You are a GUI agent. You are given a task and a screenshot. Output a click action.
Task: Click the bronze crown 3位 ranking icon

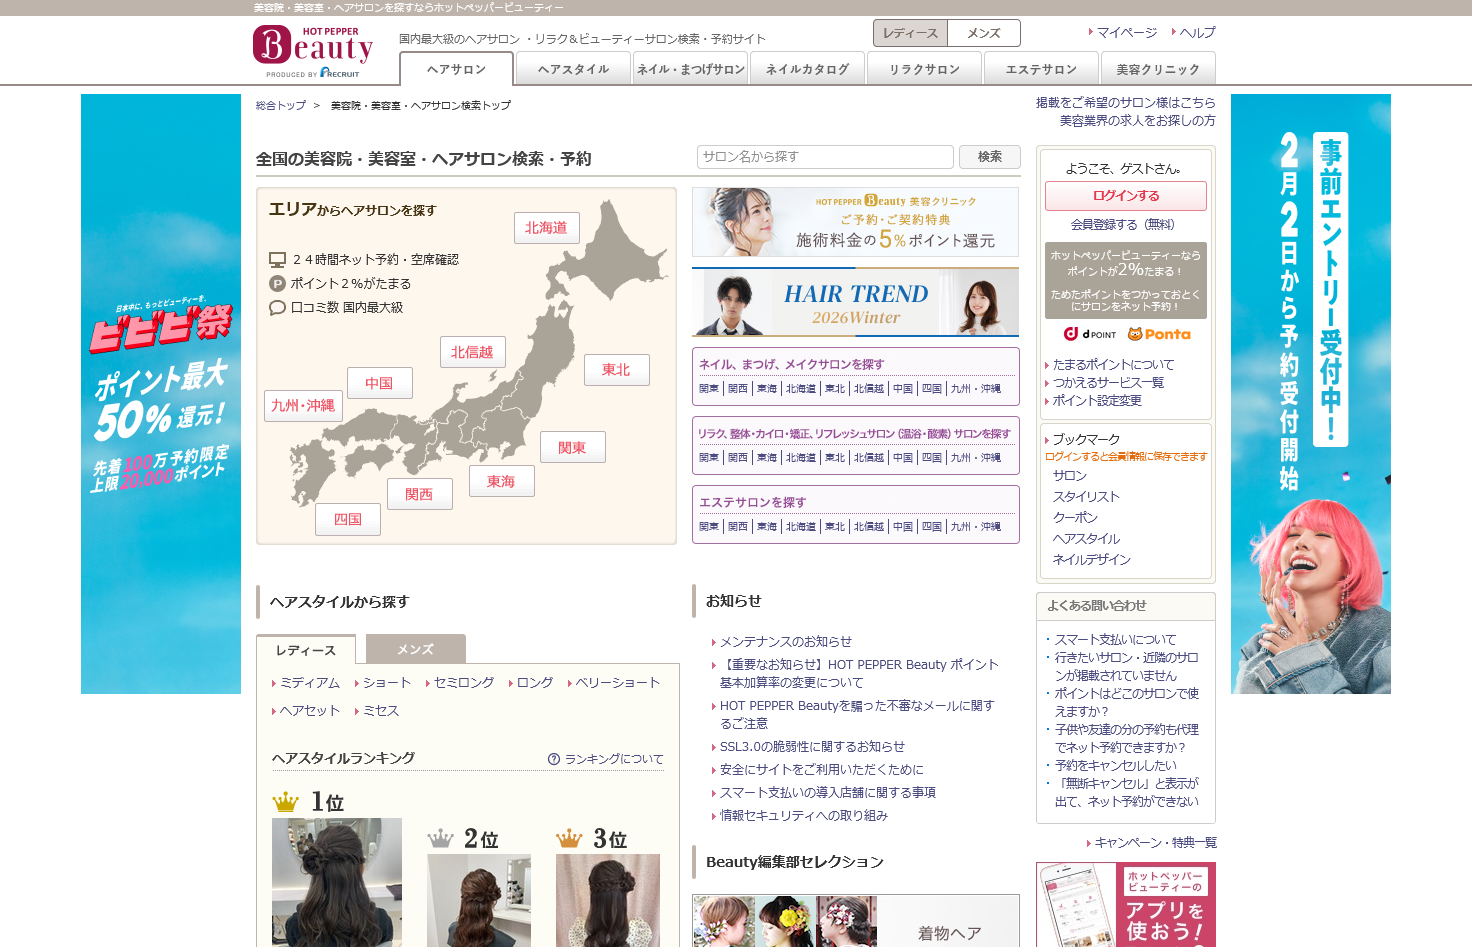pyautogui.click(x=569, y=839)
